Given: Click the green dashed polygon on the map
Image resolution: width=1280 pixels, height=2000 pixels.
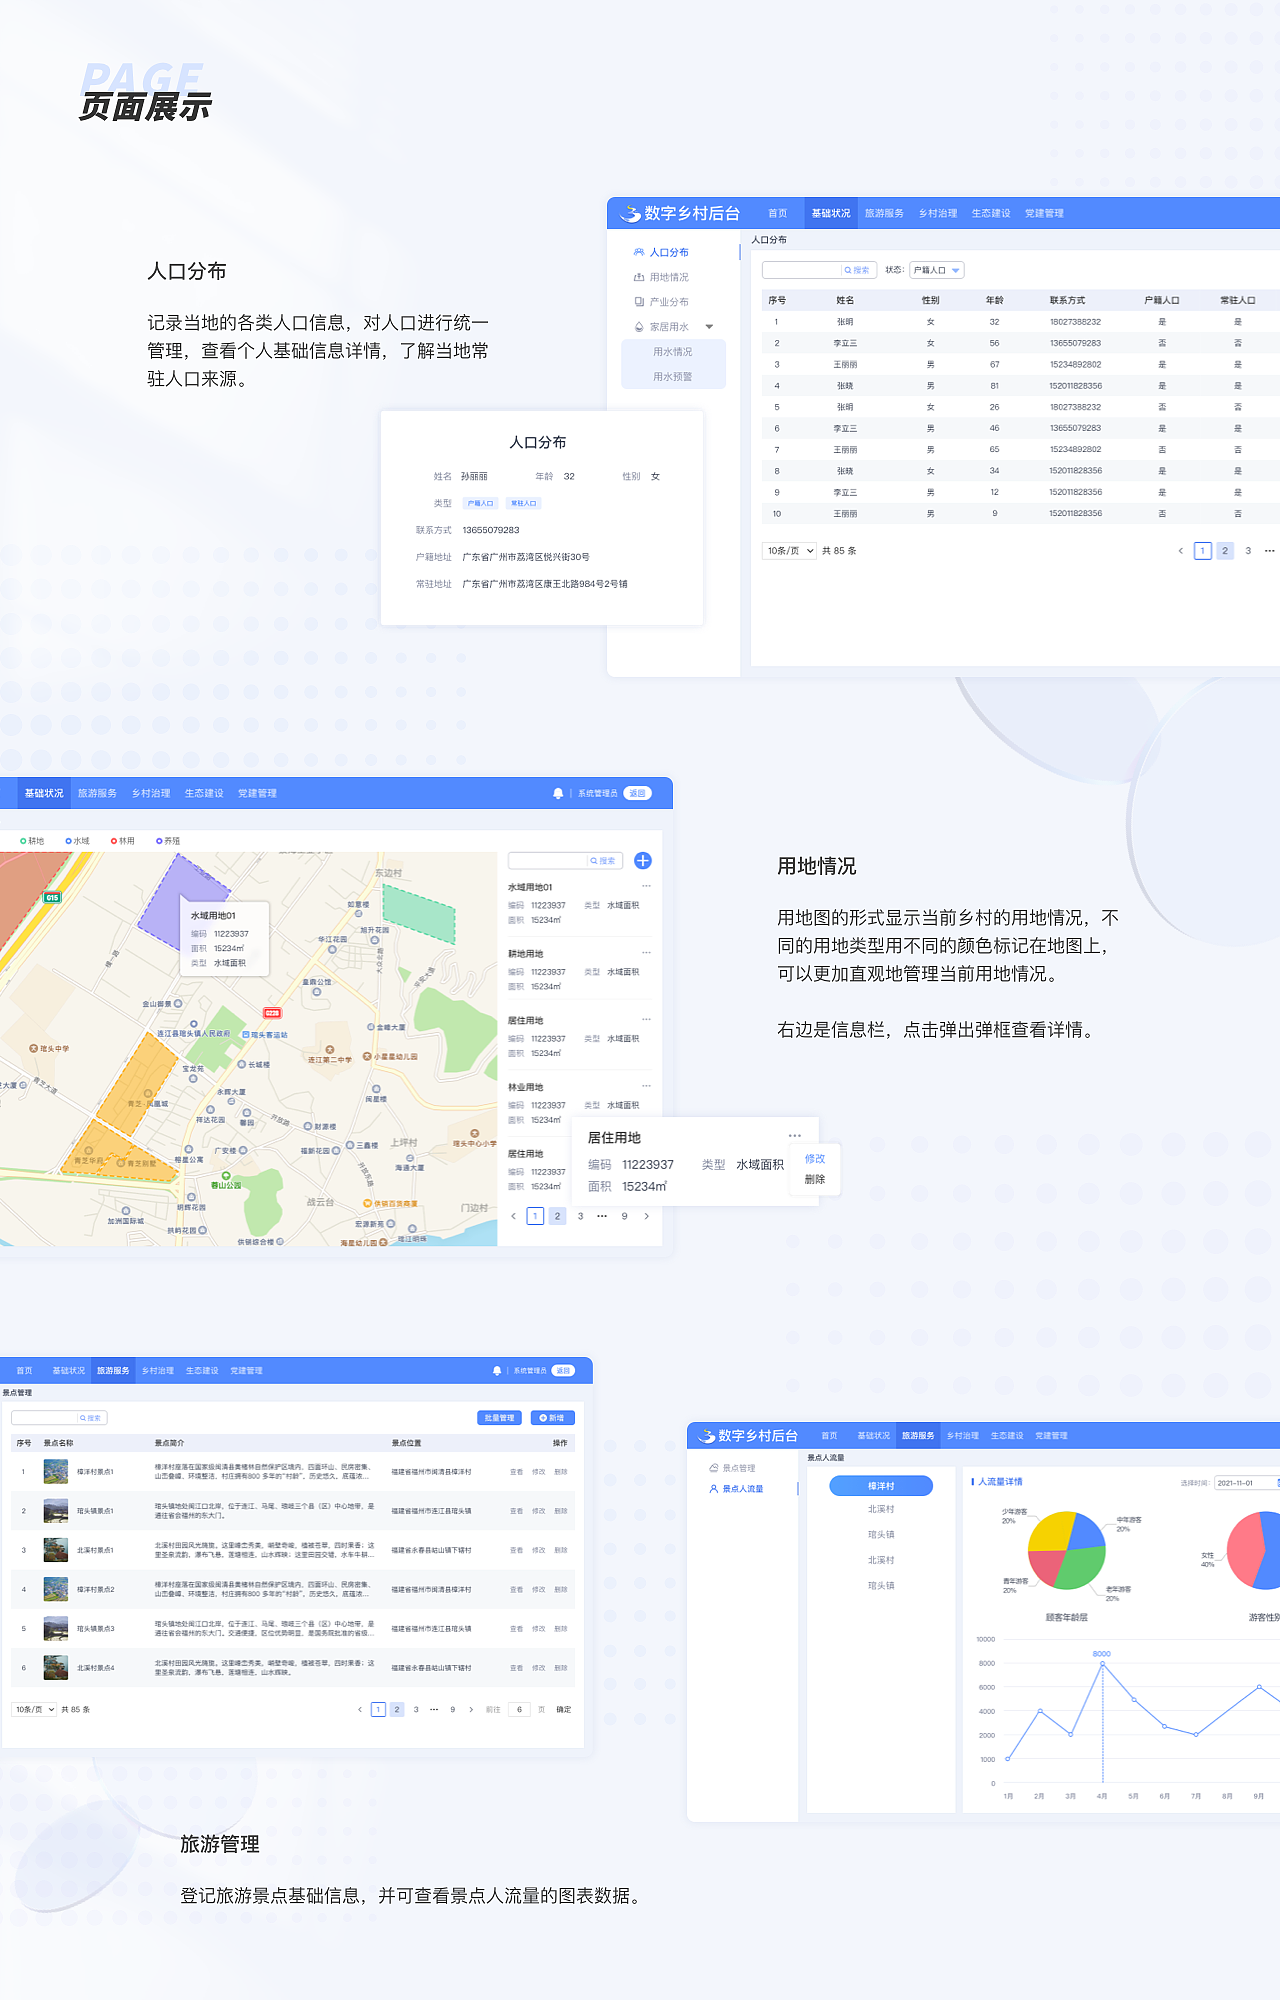Looking at the screenshot, I should pos(420,913).
